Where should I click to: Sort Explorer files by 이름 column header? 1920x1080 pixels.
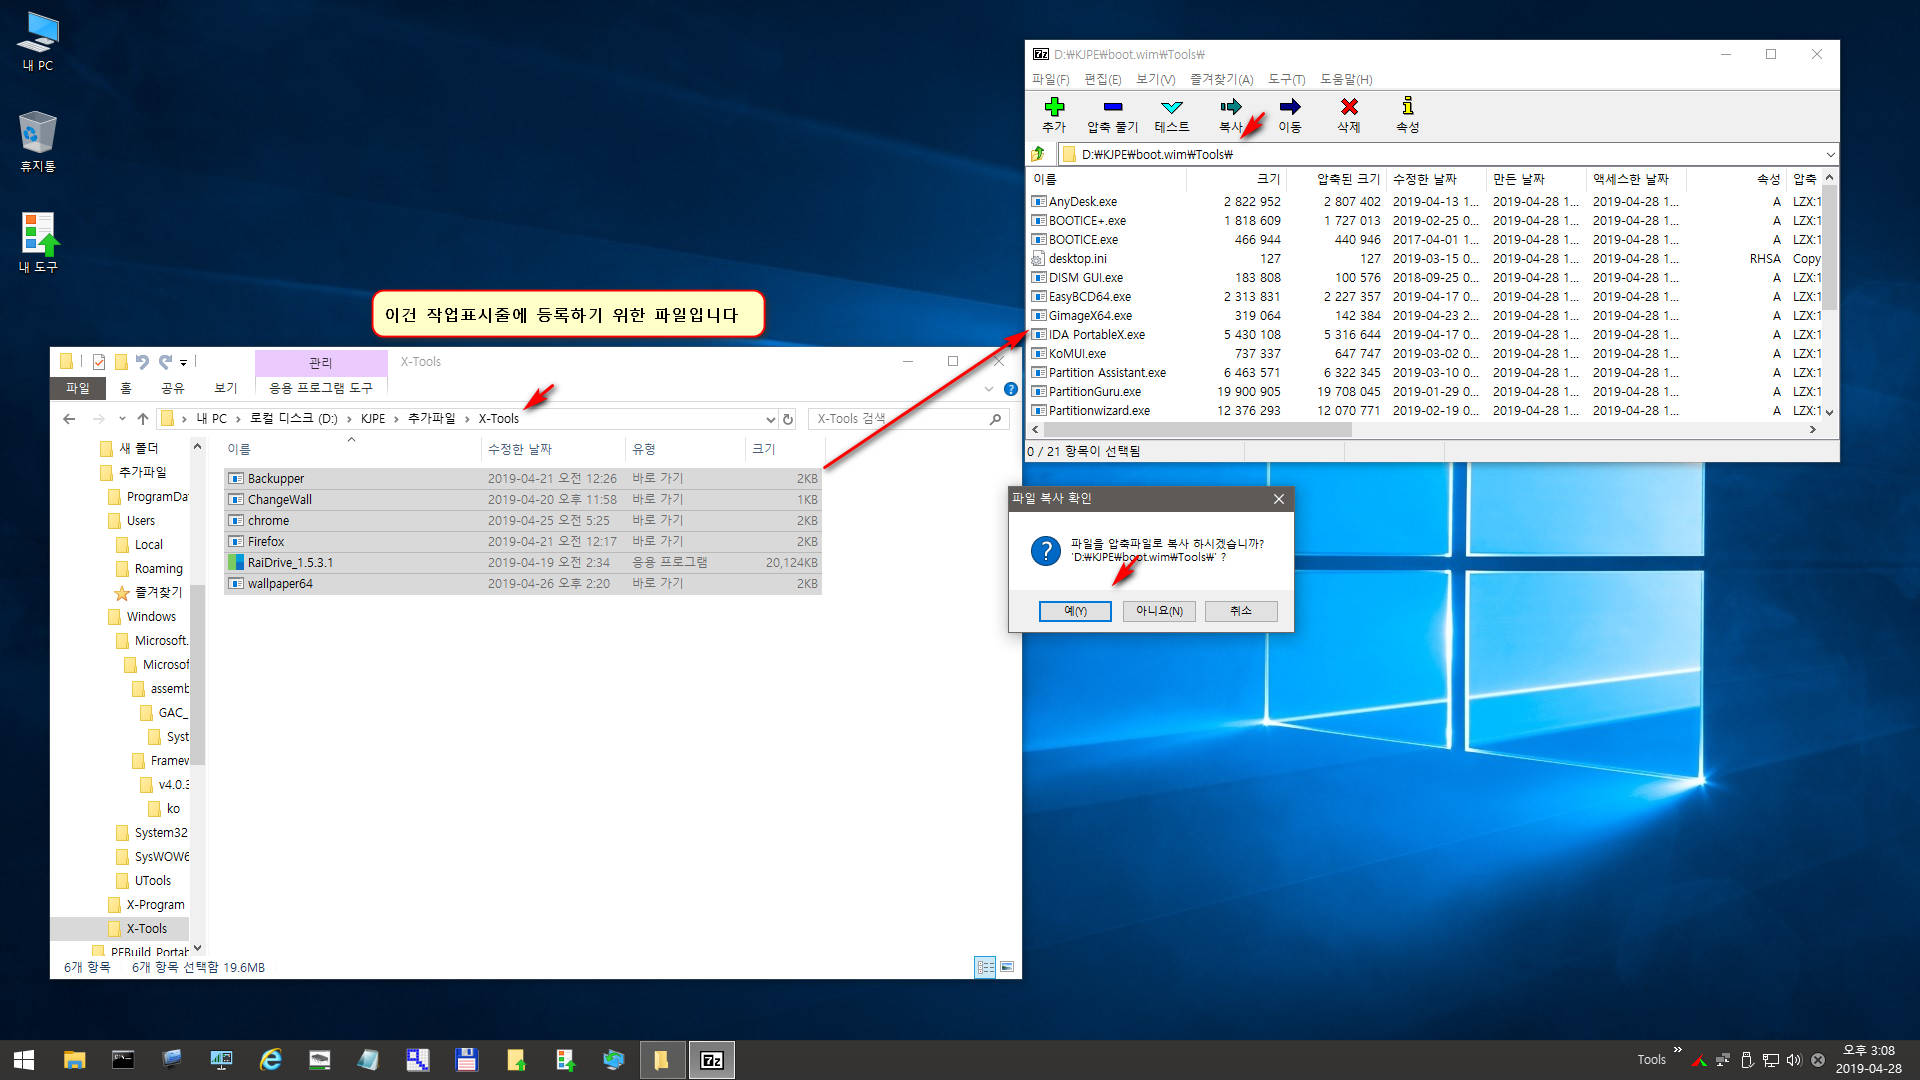pos(352,449)
